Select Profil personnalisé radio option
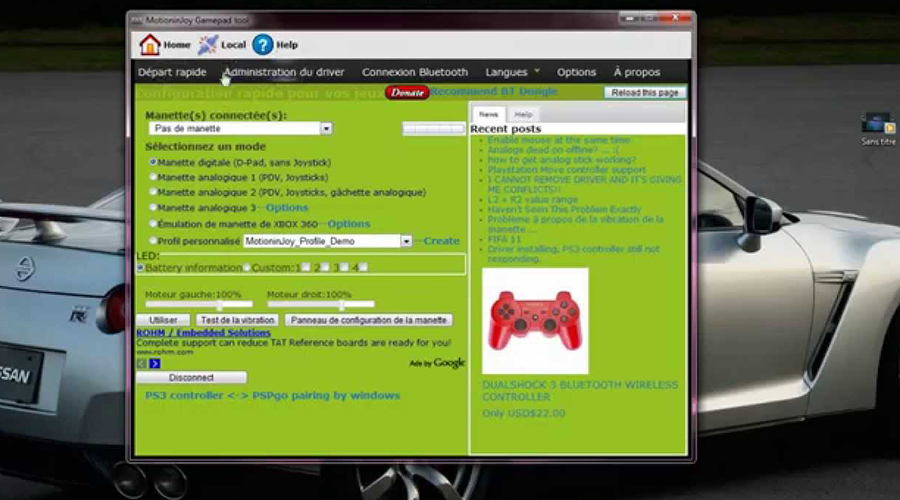This screenshot has width=900, height=500. (153, 241)
